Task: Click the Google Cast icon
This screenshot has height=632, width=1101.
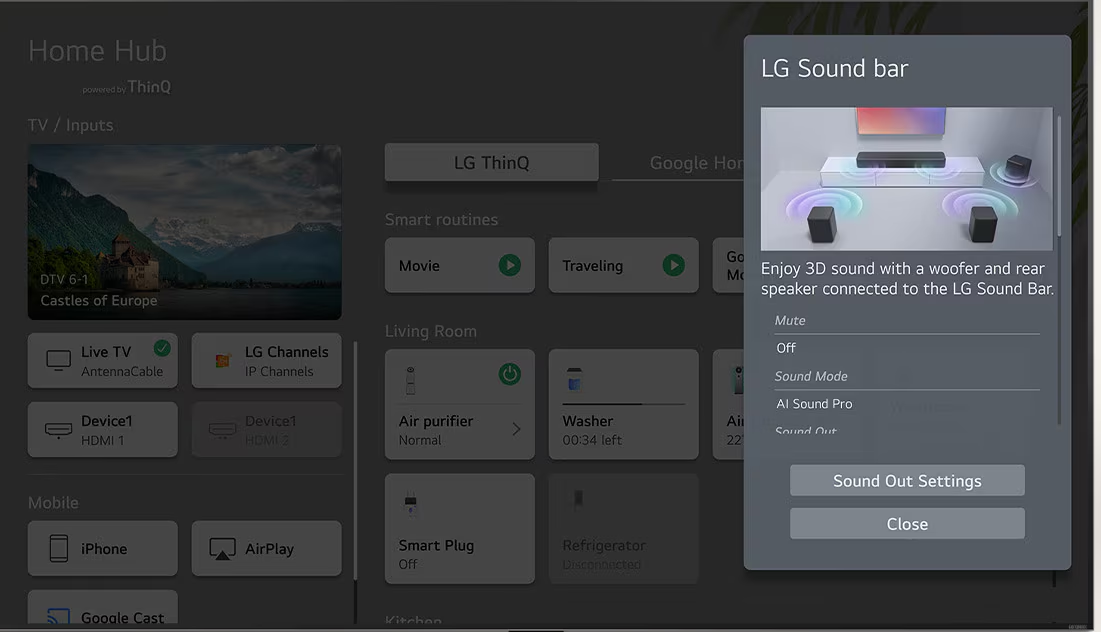Action: coord(59,616)
